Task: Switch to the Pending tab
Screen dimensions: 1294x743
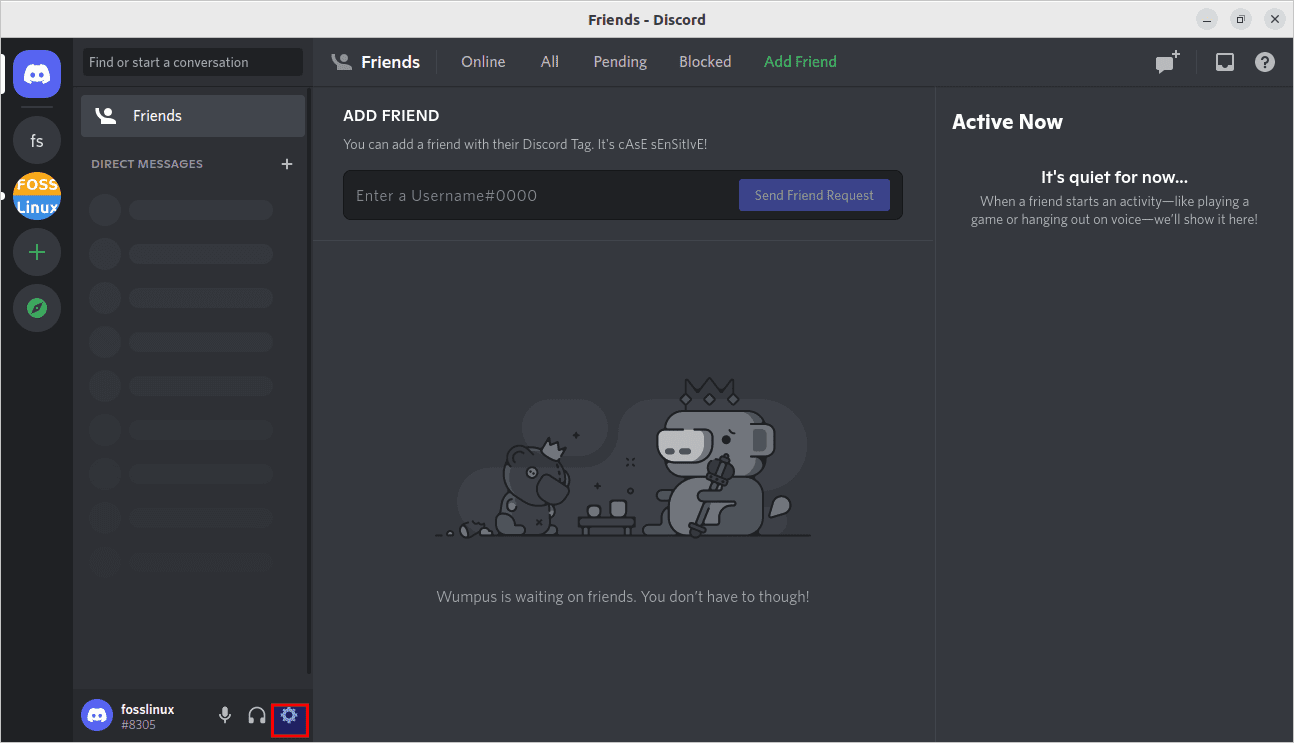Action: pyautogui.click(x=620, y=62)
